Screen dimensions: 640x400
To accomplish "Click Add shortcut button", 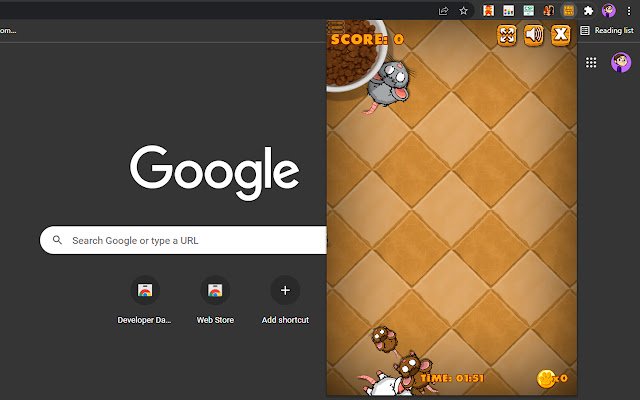I will pyautogui.click(x=285, y=301).
